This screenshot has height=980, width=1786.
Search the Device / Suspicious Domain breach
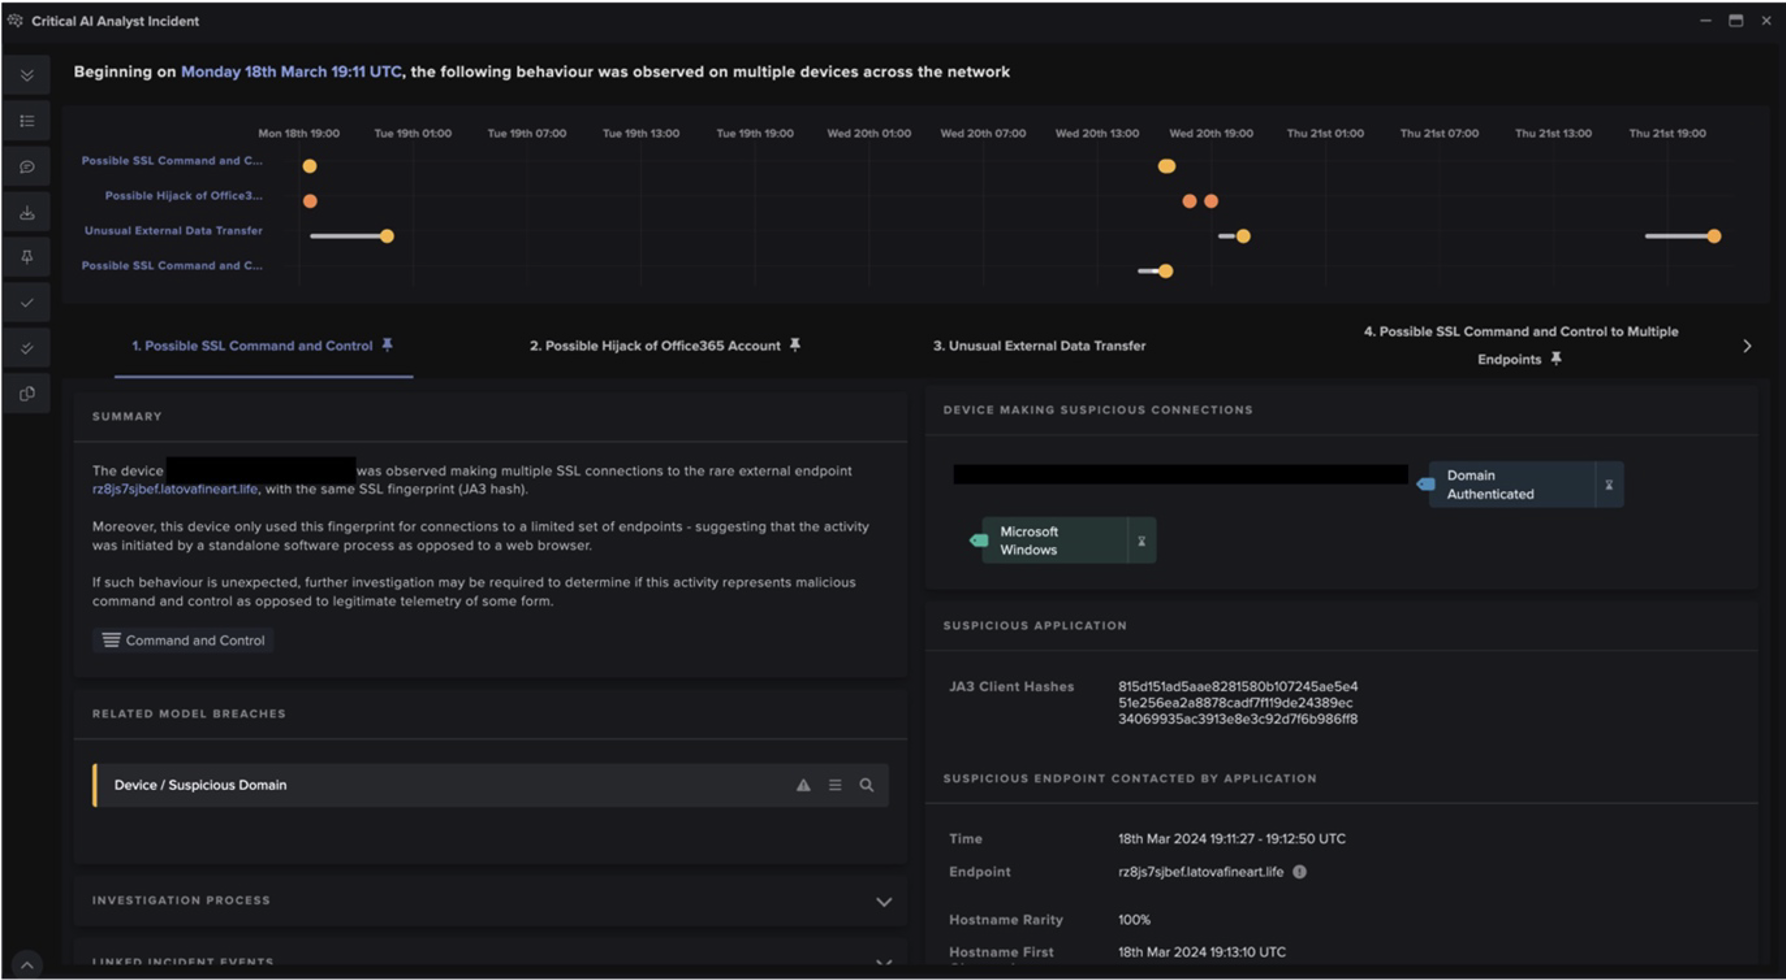[x=866, y=785]
